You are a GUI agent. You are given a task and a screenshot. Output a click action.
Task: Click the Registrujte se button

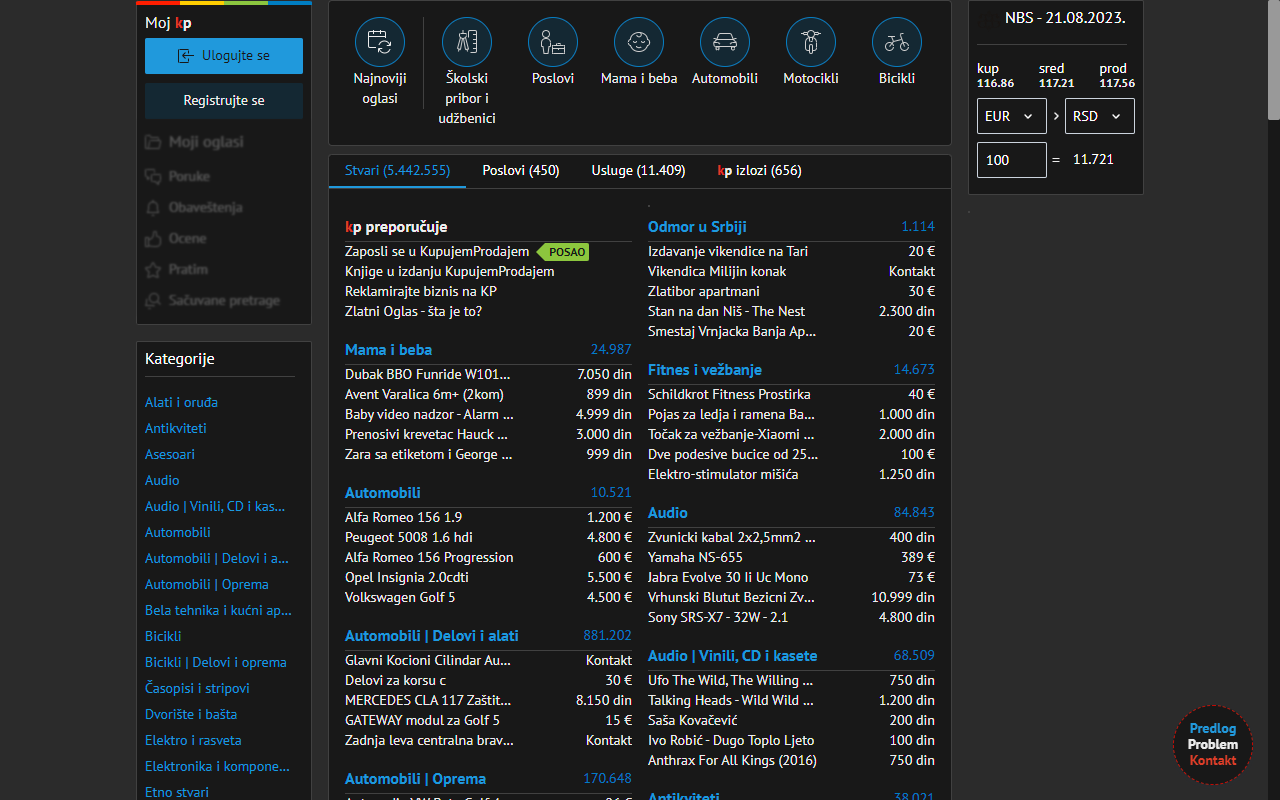224,101
